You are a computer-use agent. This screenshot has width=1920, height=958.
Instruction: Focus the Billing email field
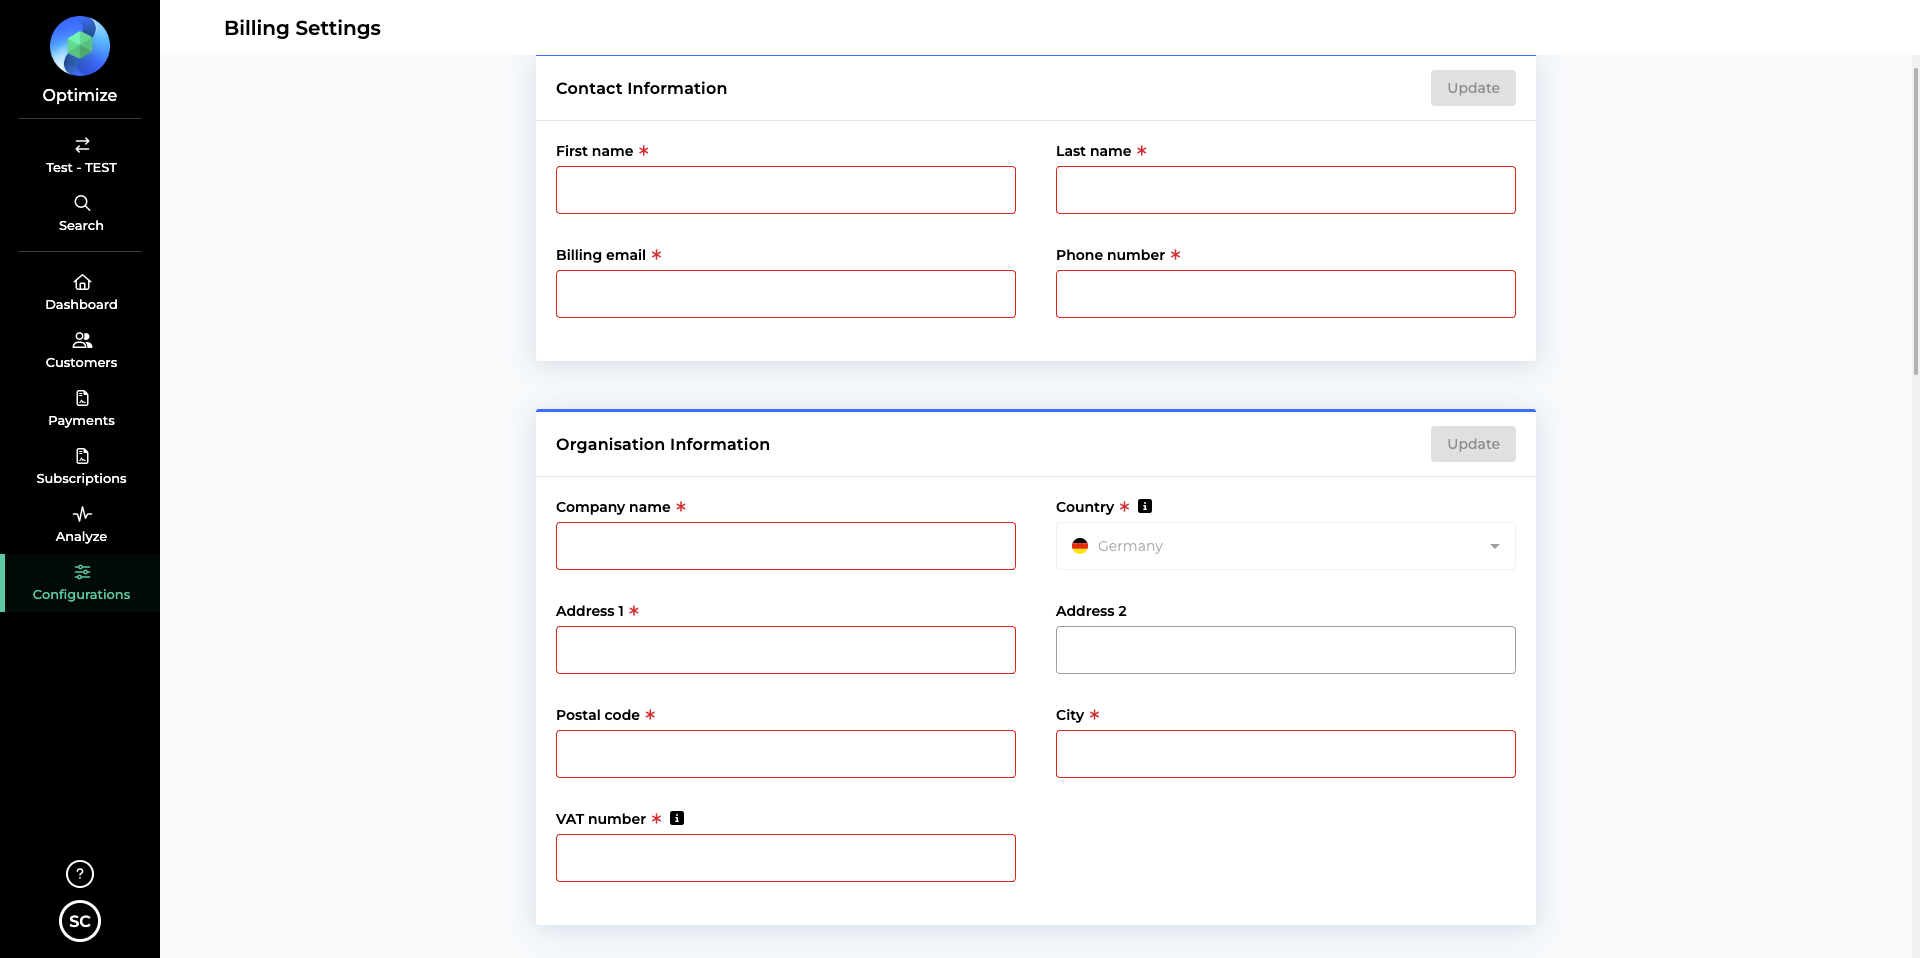coord(786,294)
